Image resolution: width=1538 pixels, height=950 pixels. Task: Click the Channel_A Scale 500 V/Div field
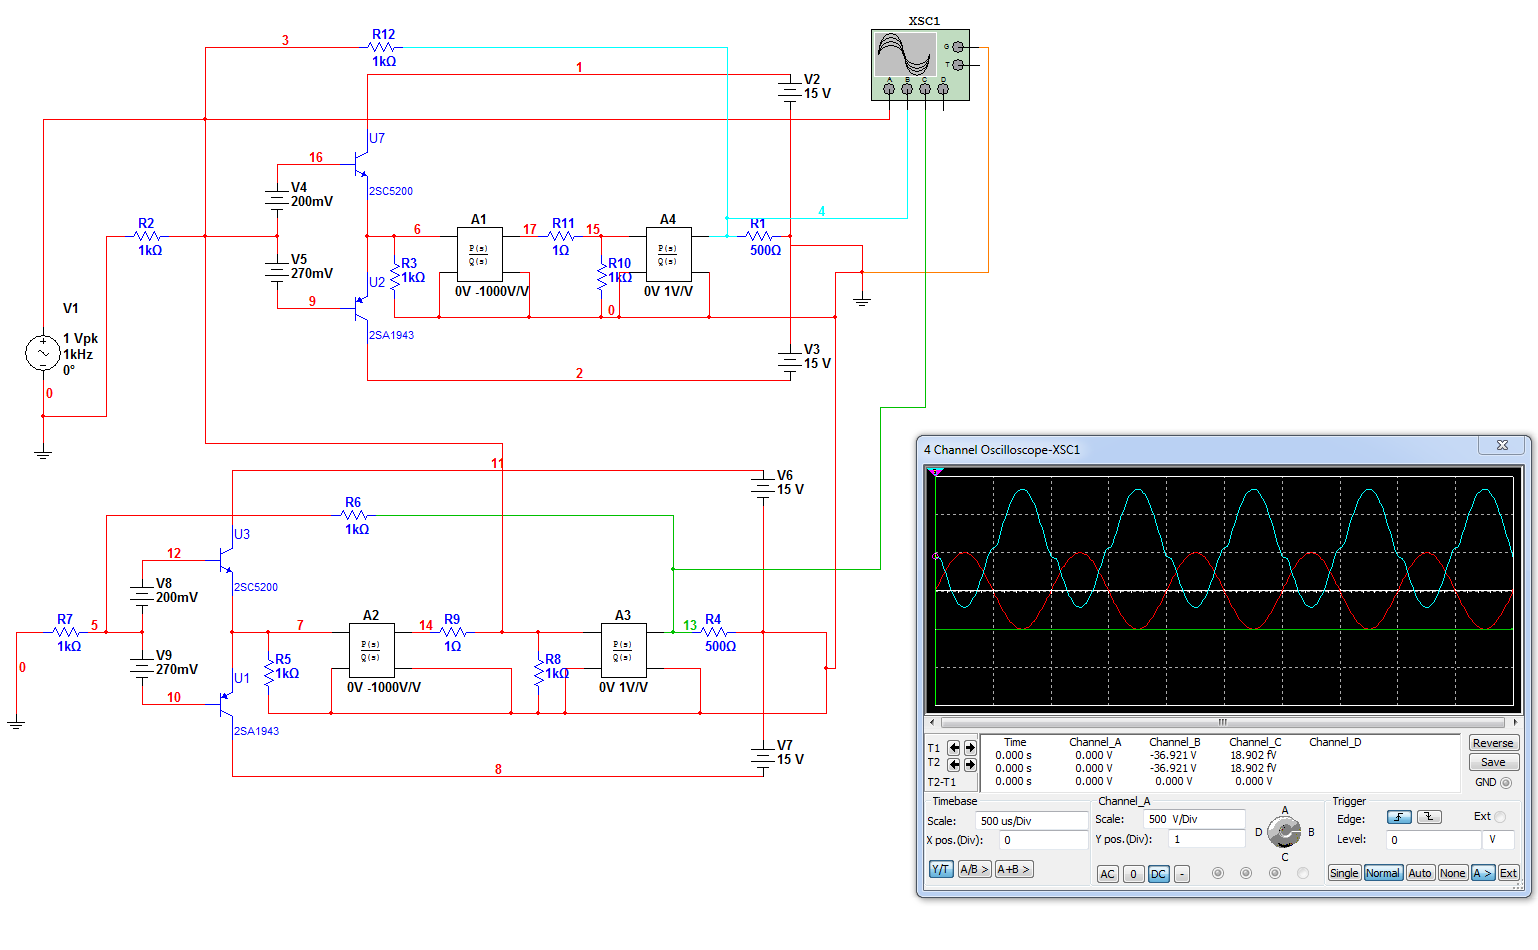click(x=1194, y=819)
